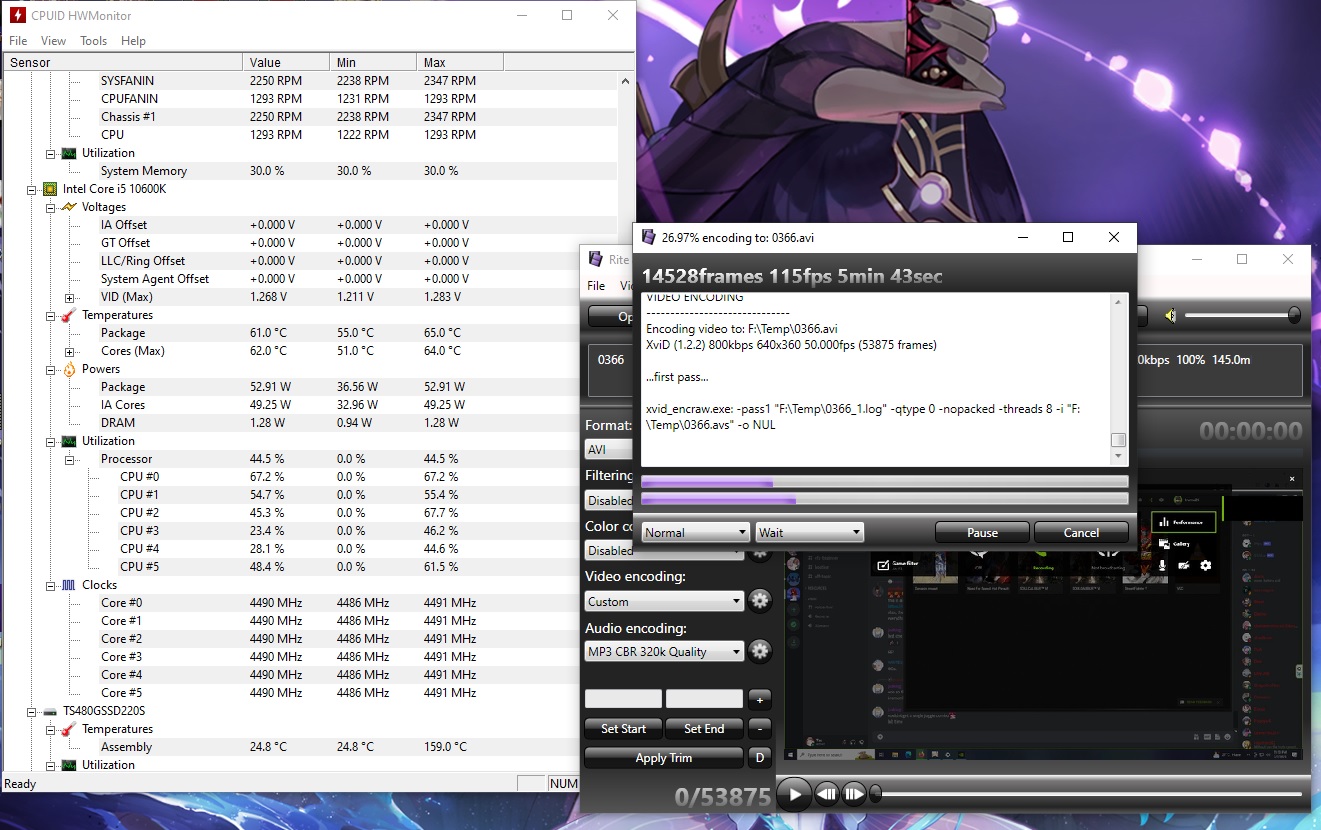Viewport: 1321px width, 830px height.
Task: Click the lower encoding progress bar
Action: click(x=885, y=498)
